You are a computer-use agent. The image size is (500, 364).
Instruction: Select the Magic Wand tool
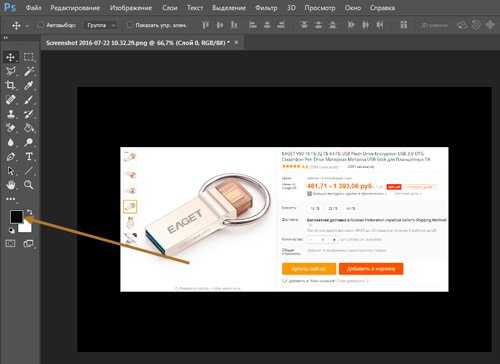pyautogui.click(x=29, y=71)
